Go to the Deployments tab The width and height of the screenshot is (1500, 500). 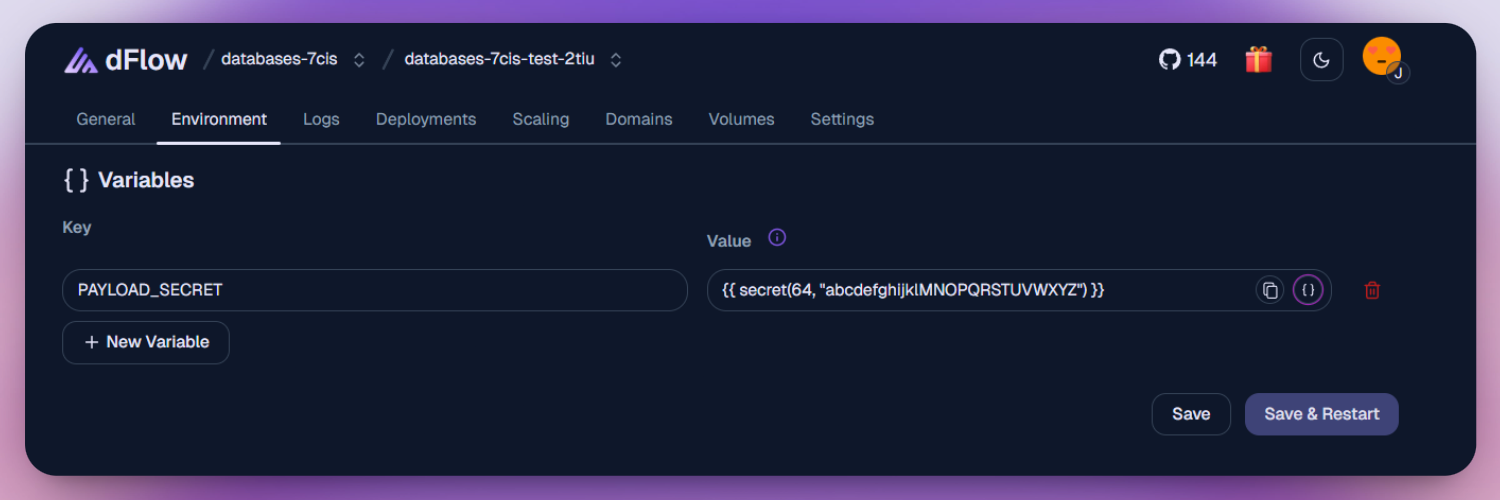(x=426, y=119)
